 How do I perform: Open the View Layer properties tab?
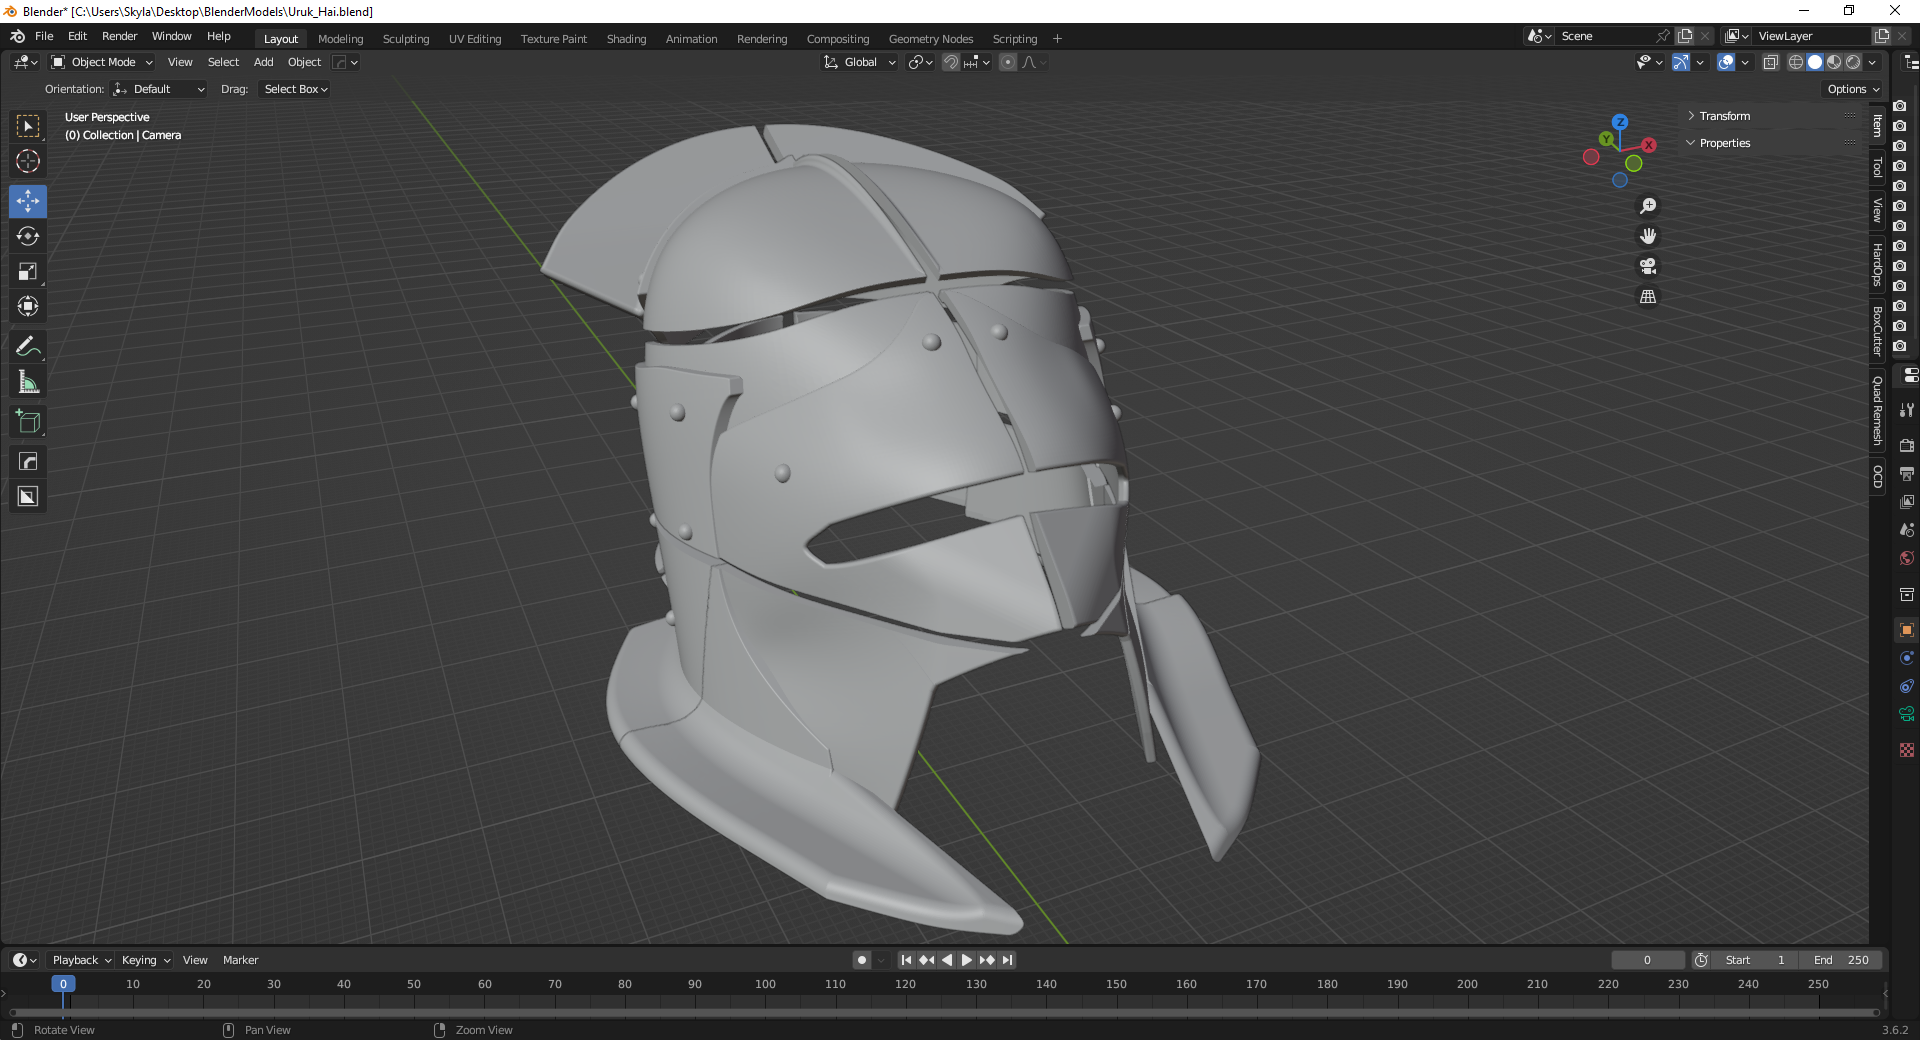[1907, 502]
